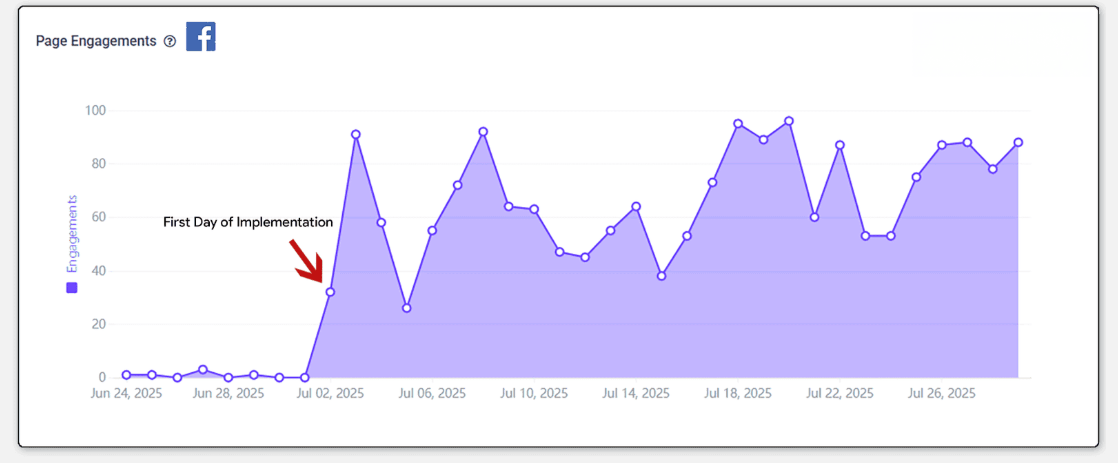This screenshot has height=463, width=1118.
Task: Click the Facebook logo icon
Action: pyautogui.click(x=201, y=37)
